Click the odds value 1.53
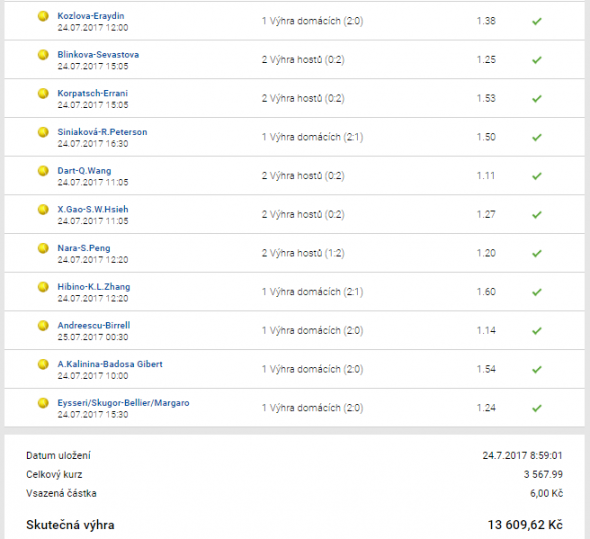 (x=486, y=98)
